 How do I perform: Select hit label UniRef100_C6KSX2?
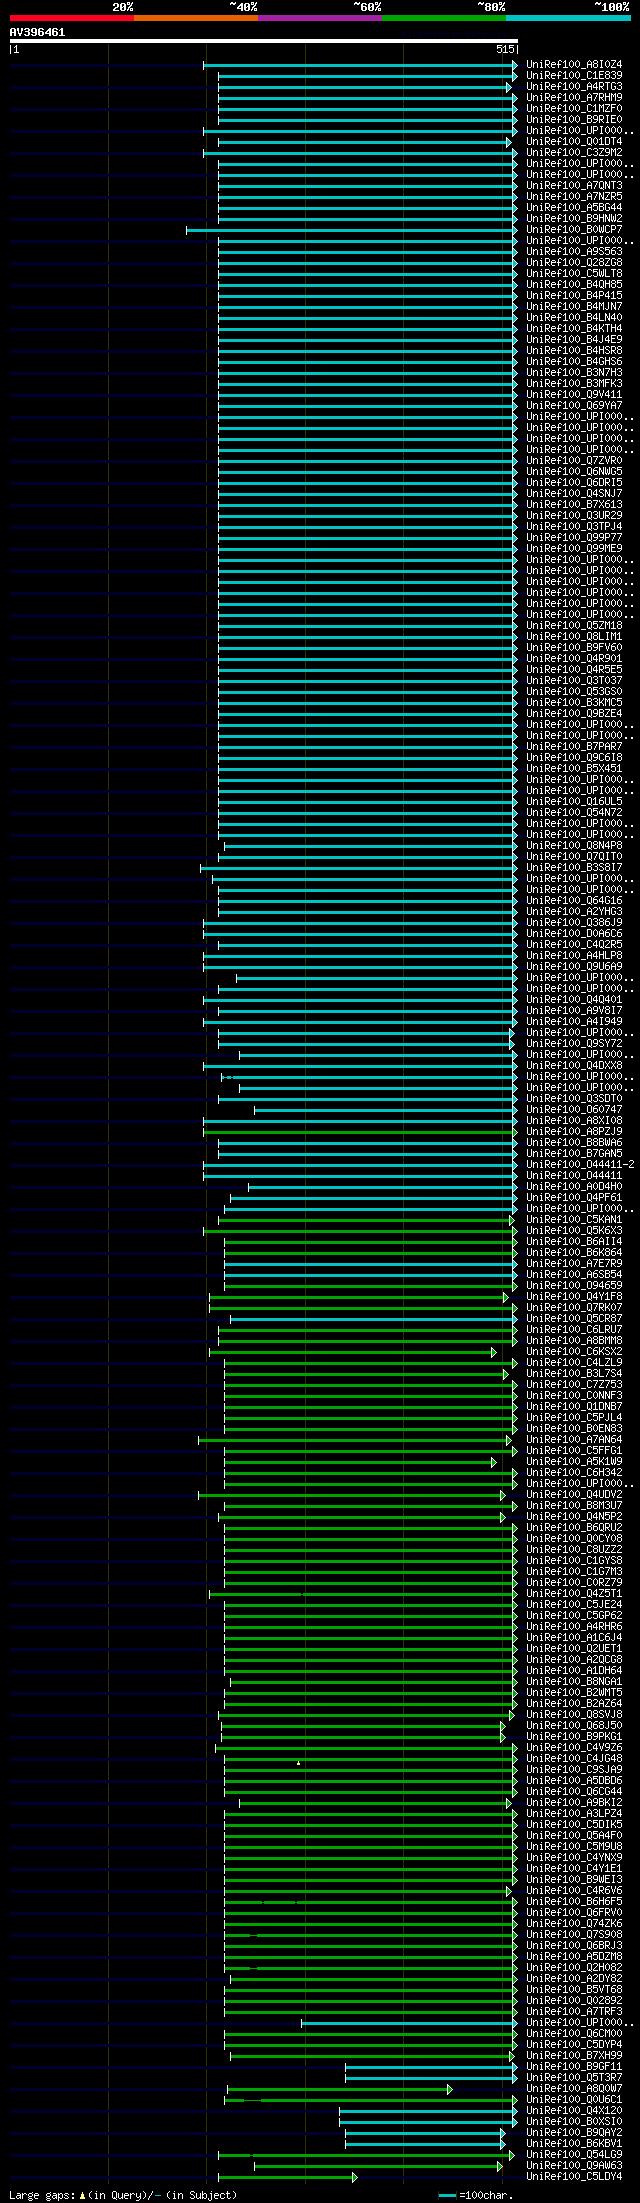tap(574, 1352)
